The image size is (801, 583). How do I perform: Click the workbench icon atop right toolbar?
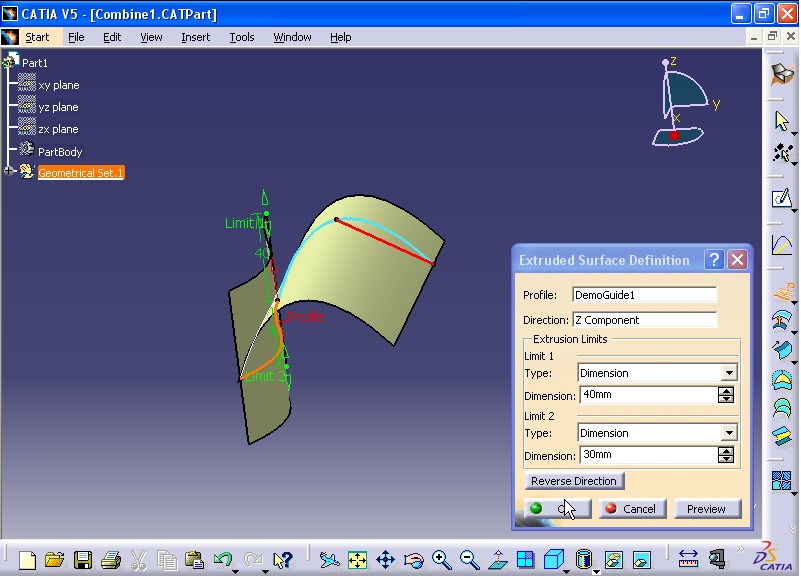[782, 75]
